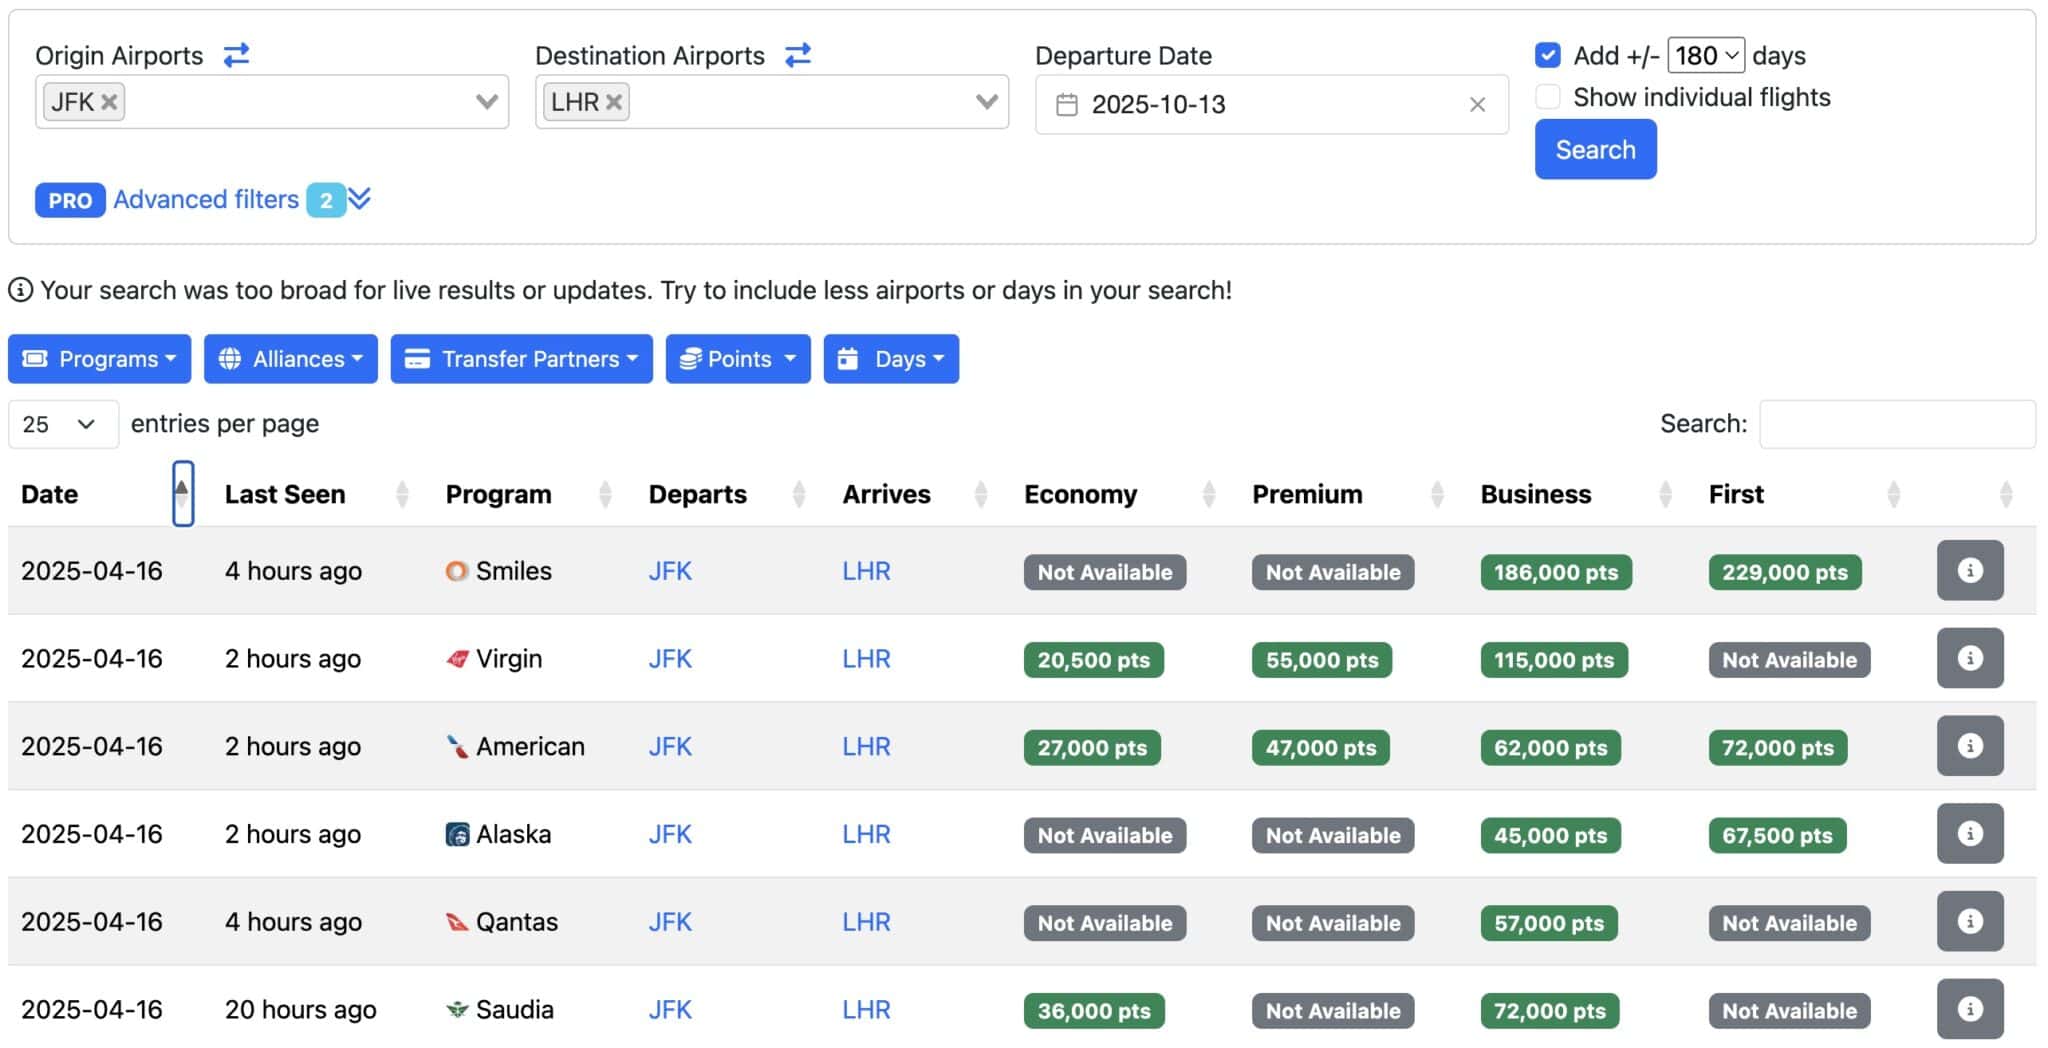
Task: Click inside the table Search input field
Action: pyautogui.click(x=1897, y=423)
